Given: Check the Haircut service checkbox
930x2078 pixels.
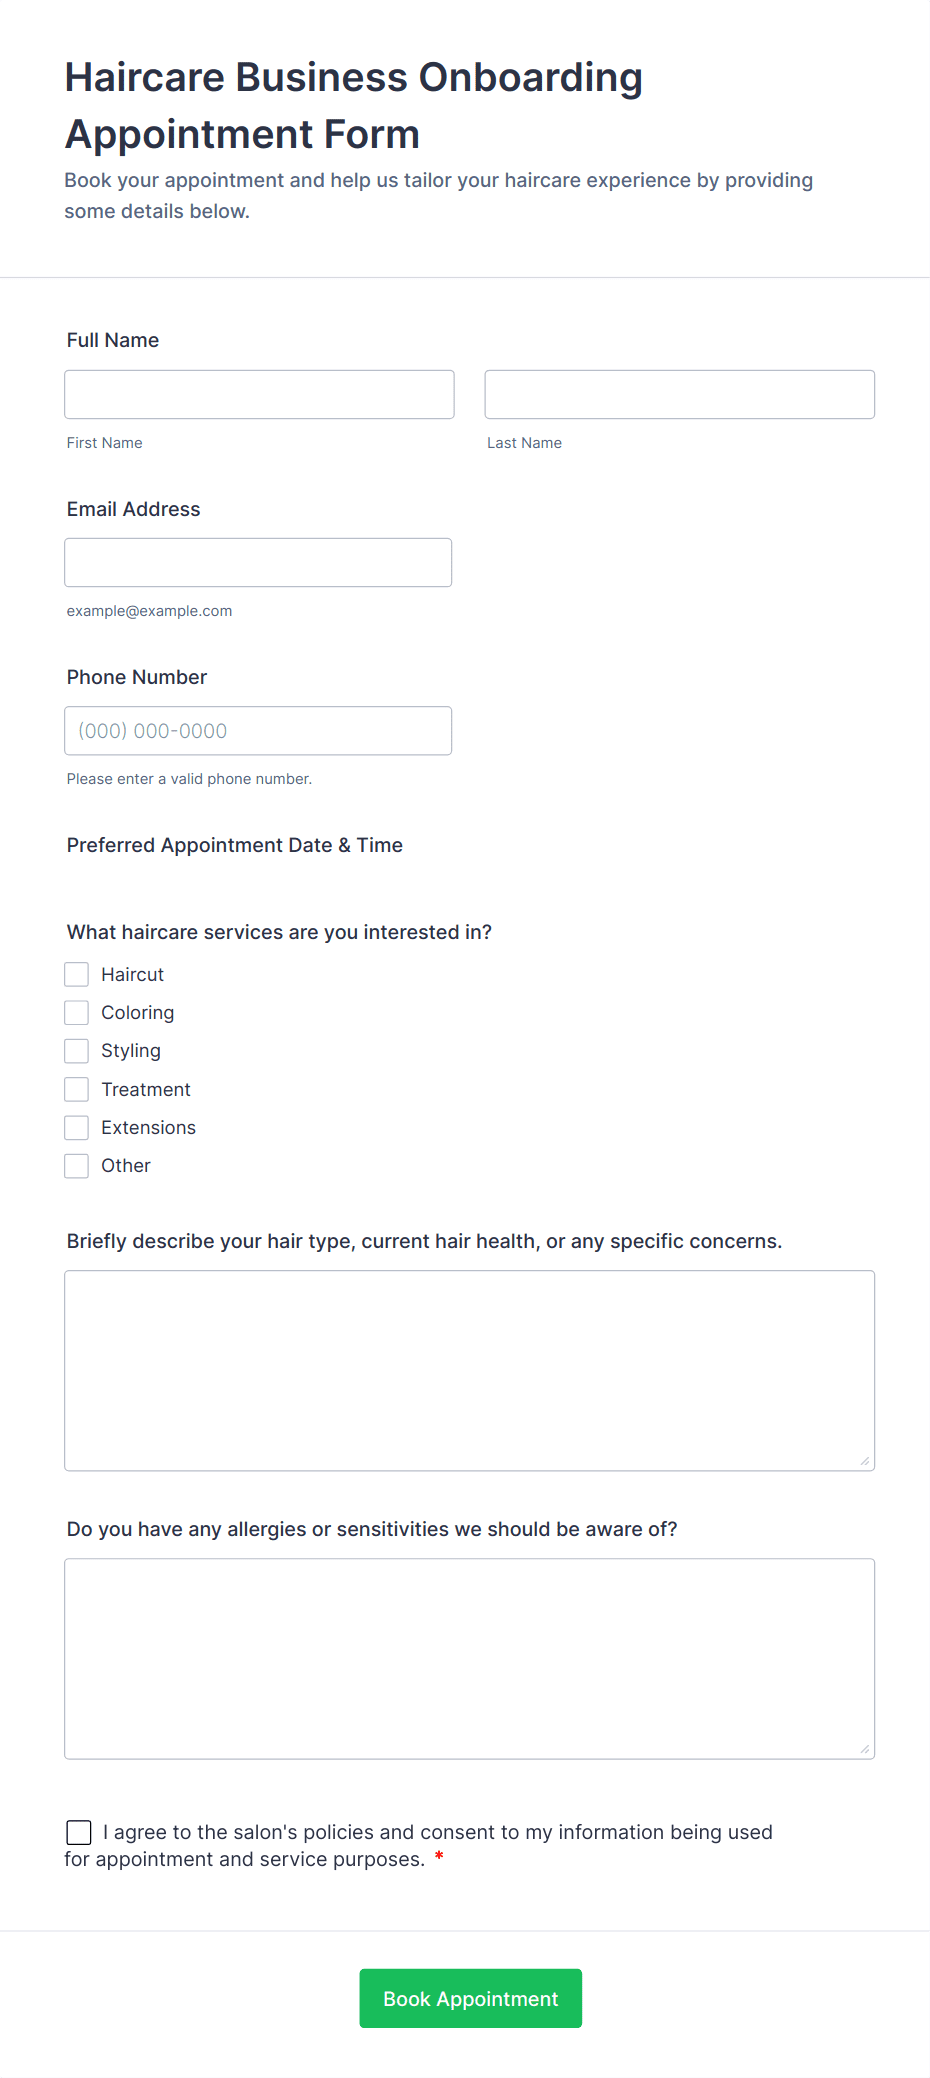Looking at the screenshot, I should [77, 974].
